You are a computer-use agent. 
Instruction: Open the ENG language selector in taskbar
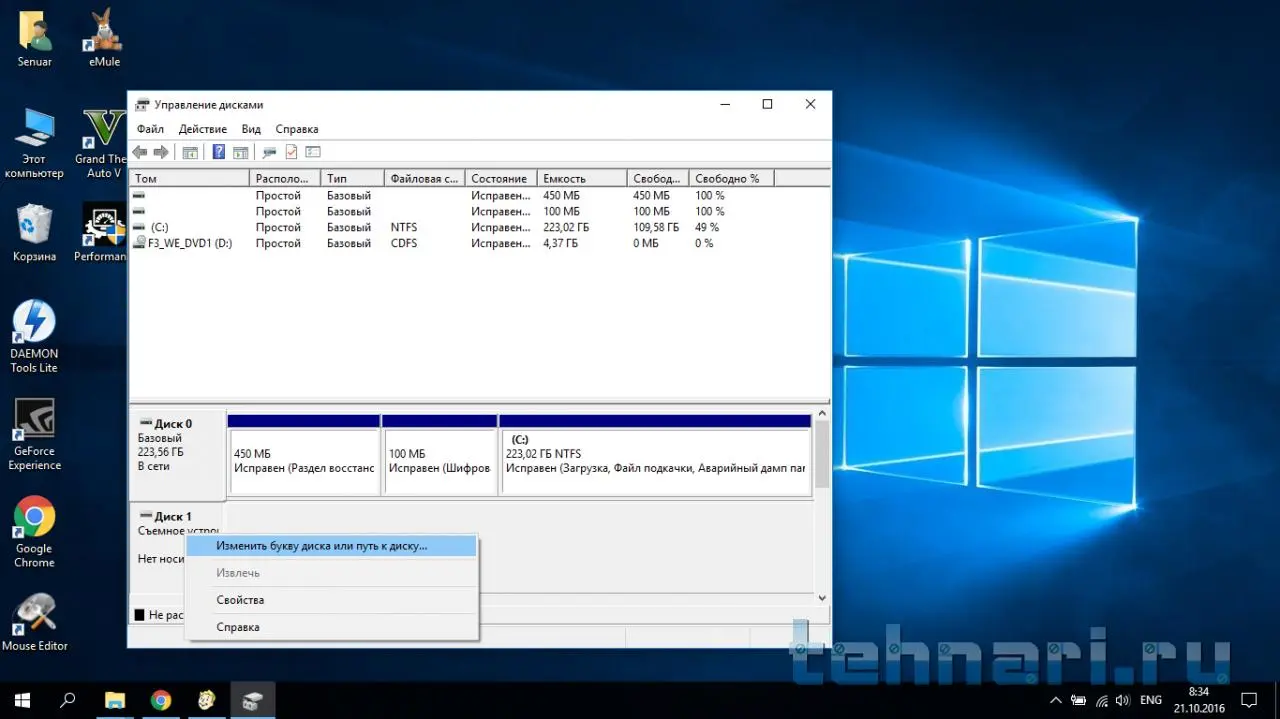click(1150, 700)
